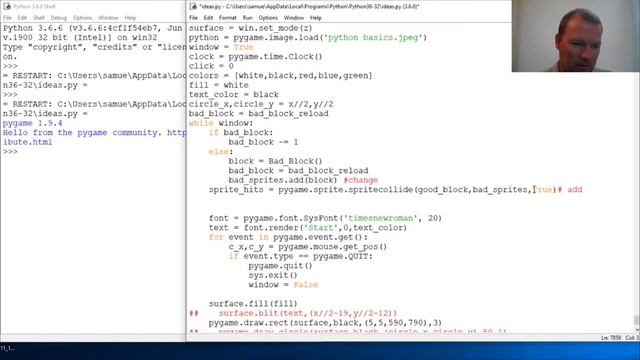This screenshot has height=360, width=640.
Task: Open Options menu in ideas.py editor
Action: point(268,18)
